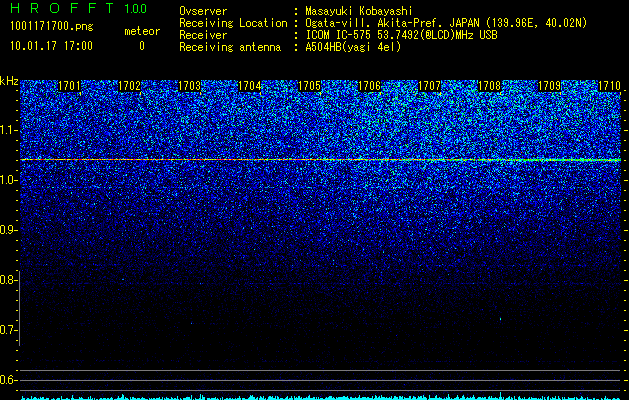The width and height of the screenshot is (629, 400).
Task: Click the 0.9 frequency axis label
Action: coord(8,230)
